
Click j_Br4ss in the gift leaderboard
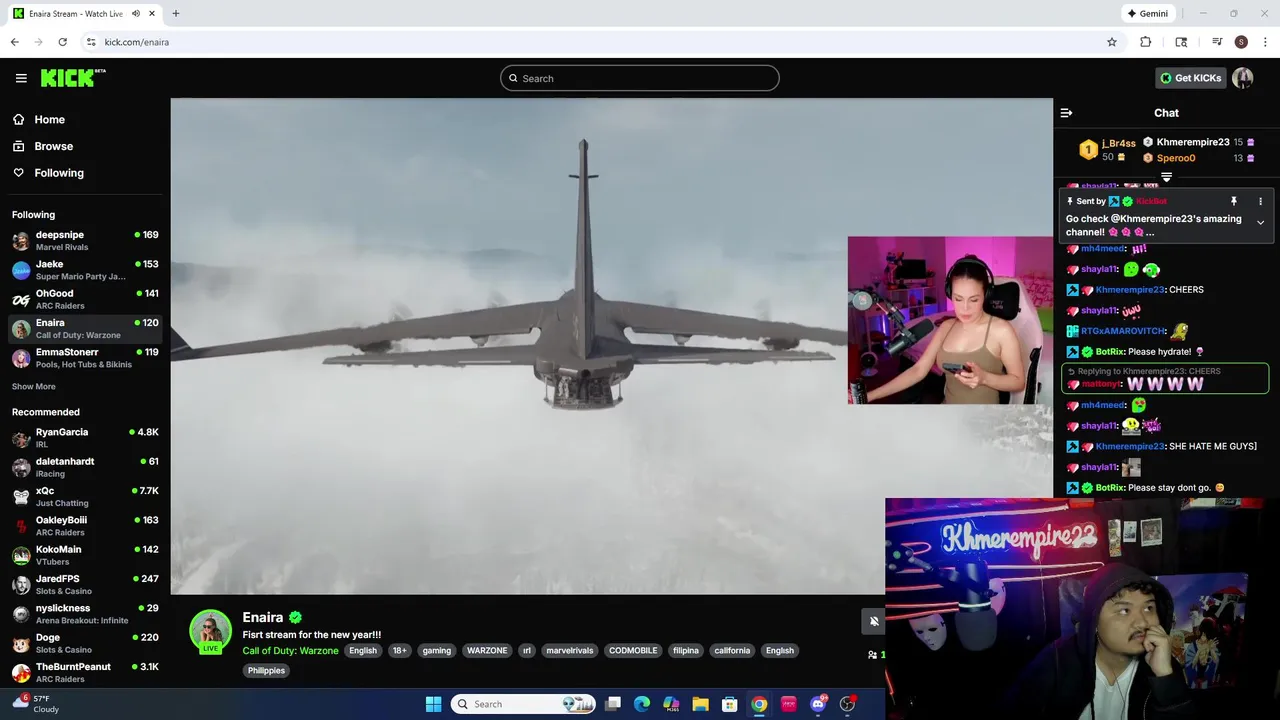[1119, 143]
